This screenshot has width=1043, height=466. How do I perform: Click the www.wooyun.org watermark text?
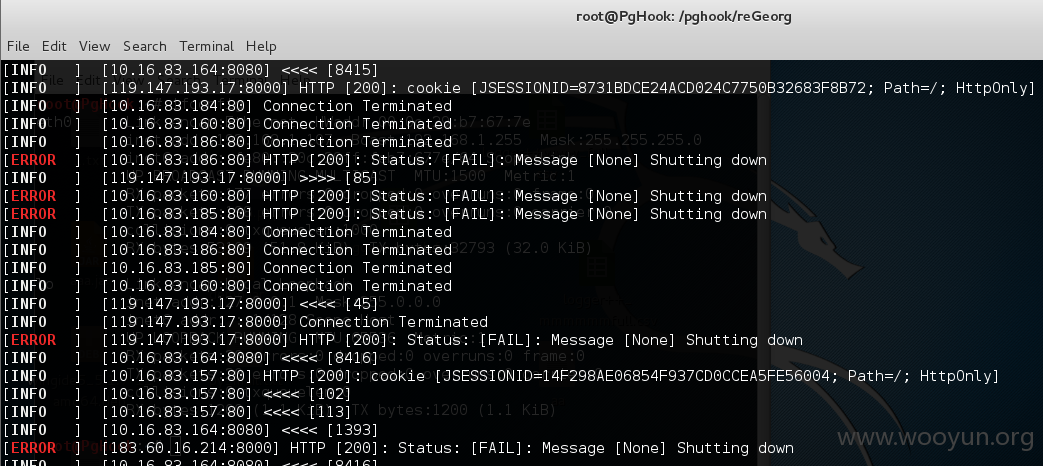[935, 438]
